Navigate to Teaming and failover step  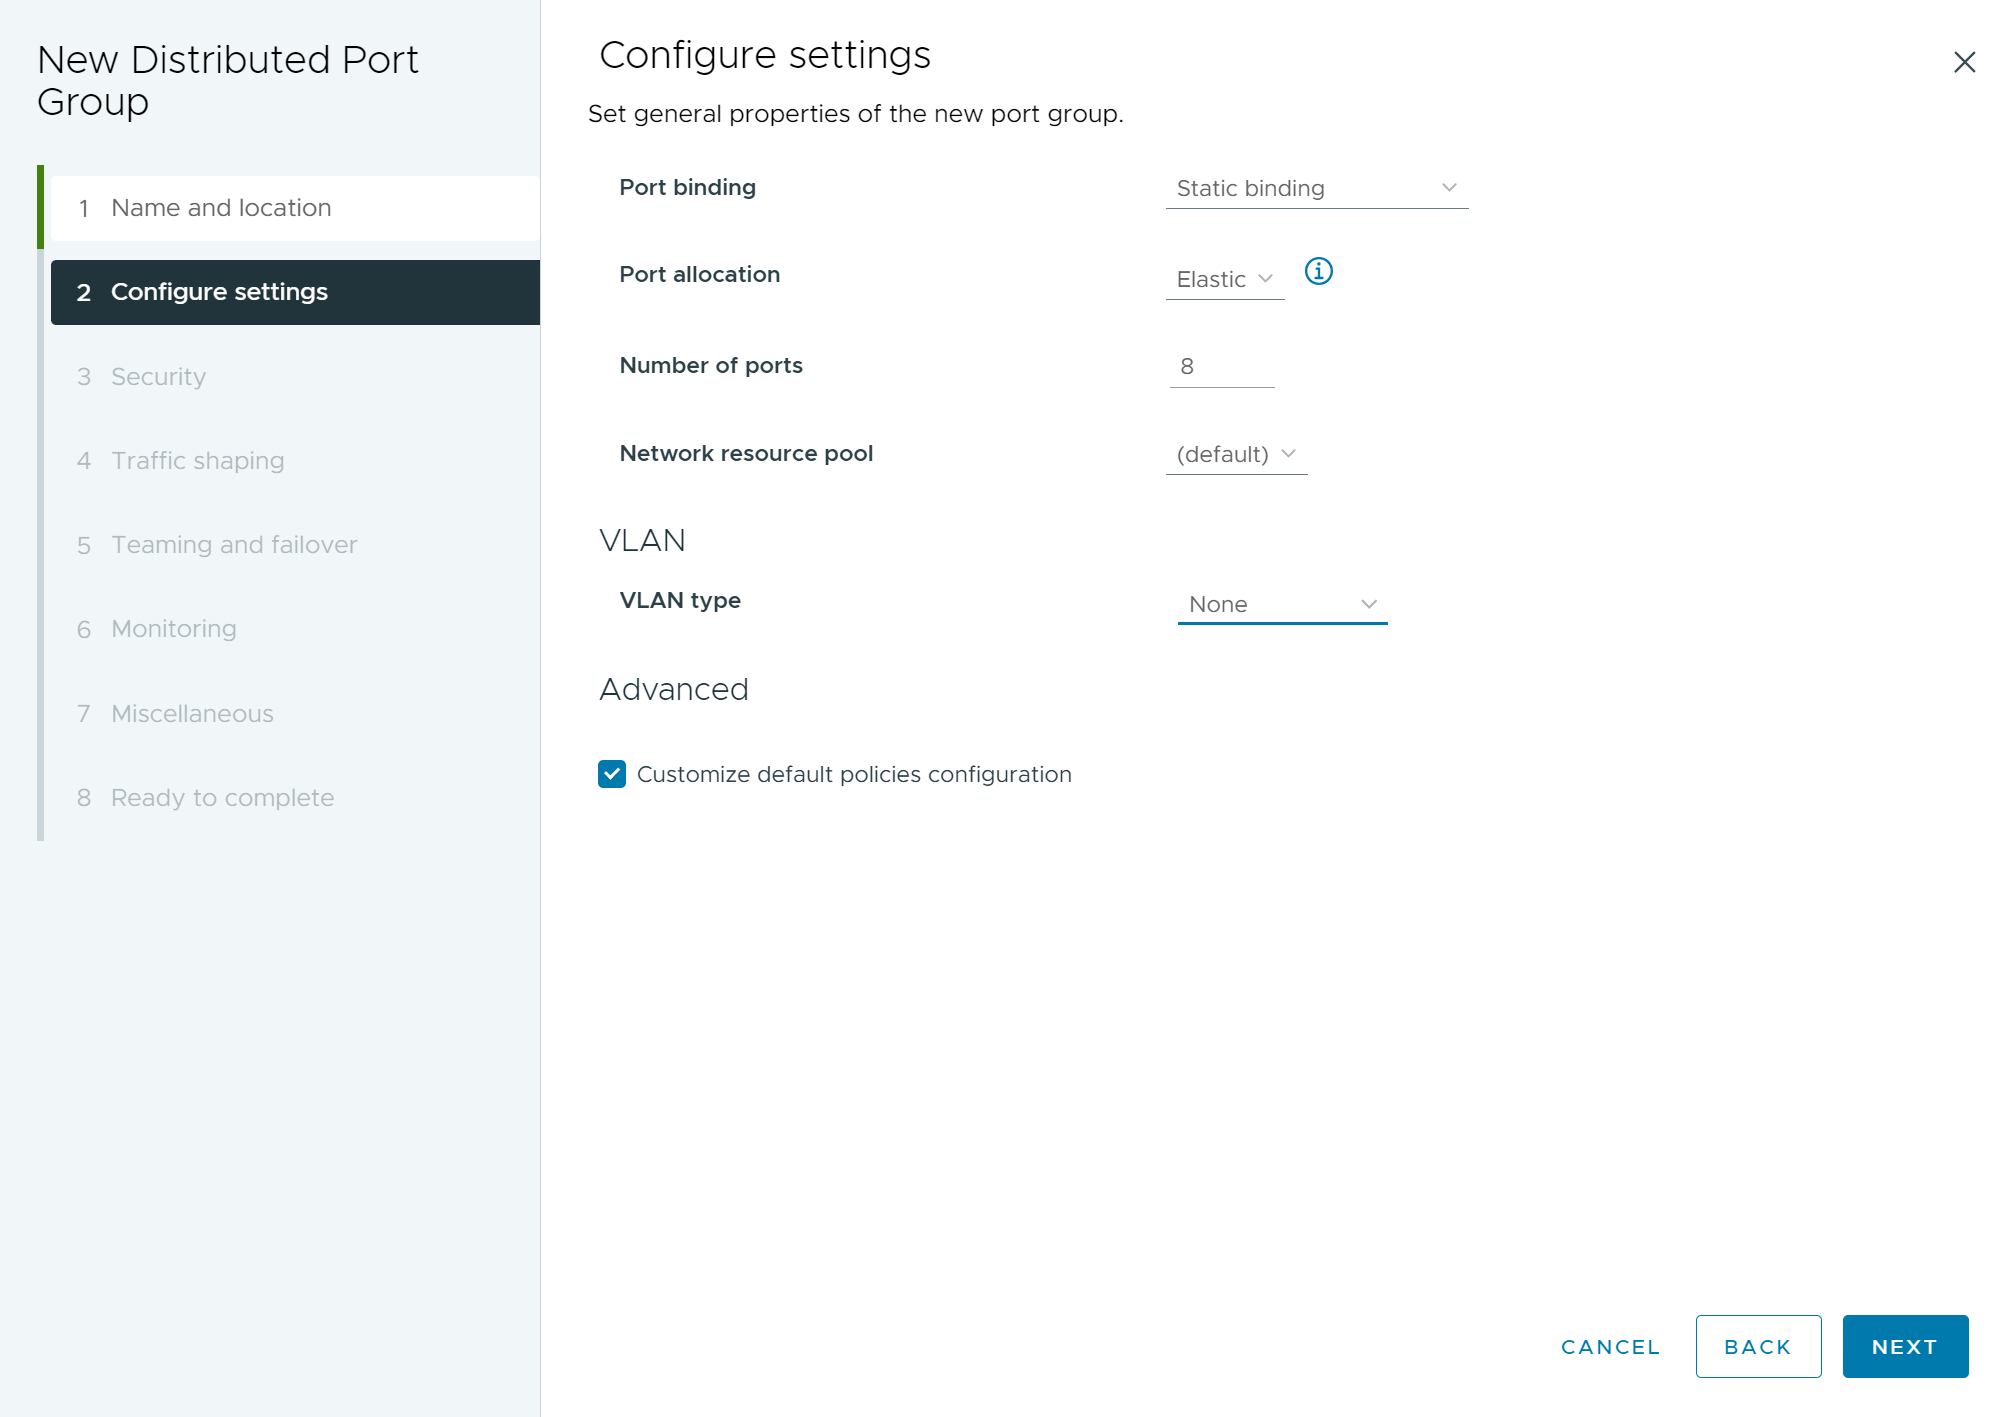pos(236,544)
